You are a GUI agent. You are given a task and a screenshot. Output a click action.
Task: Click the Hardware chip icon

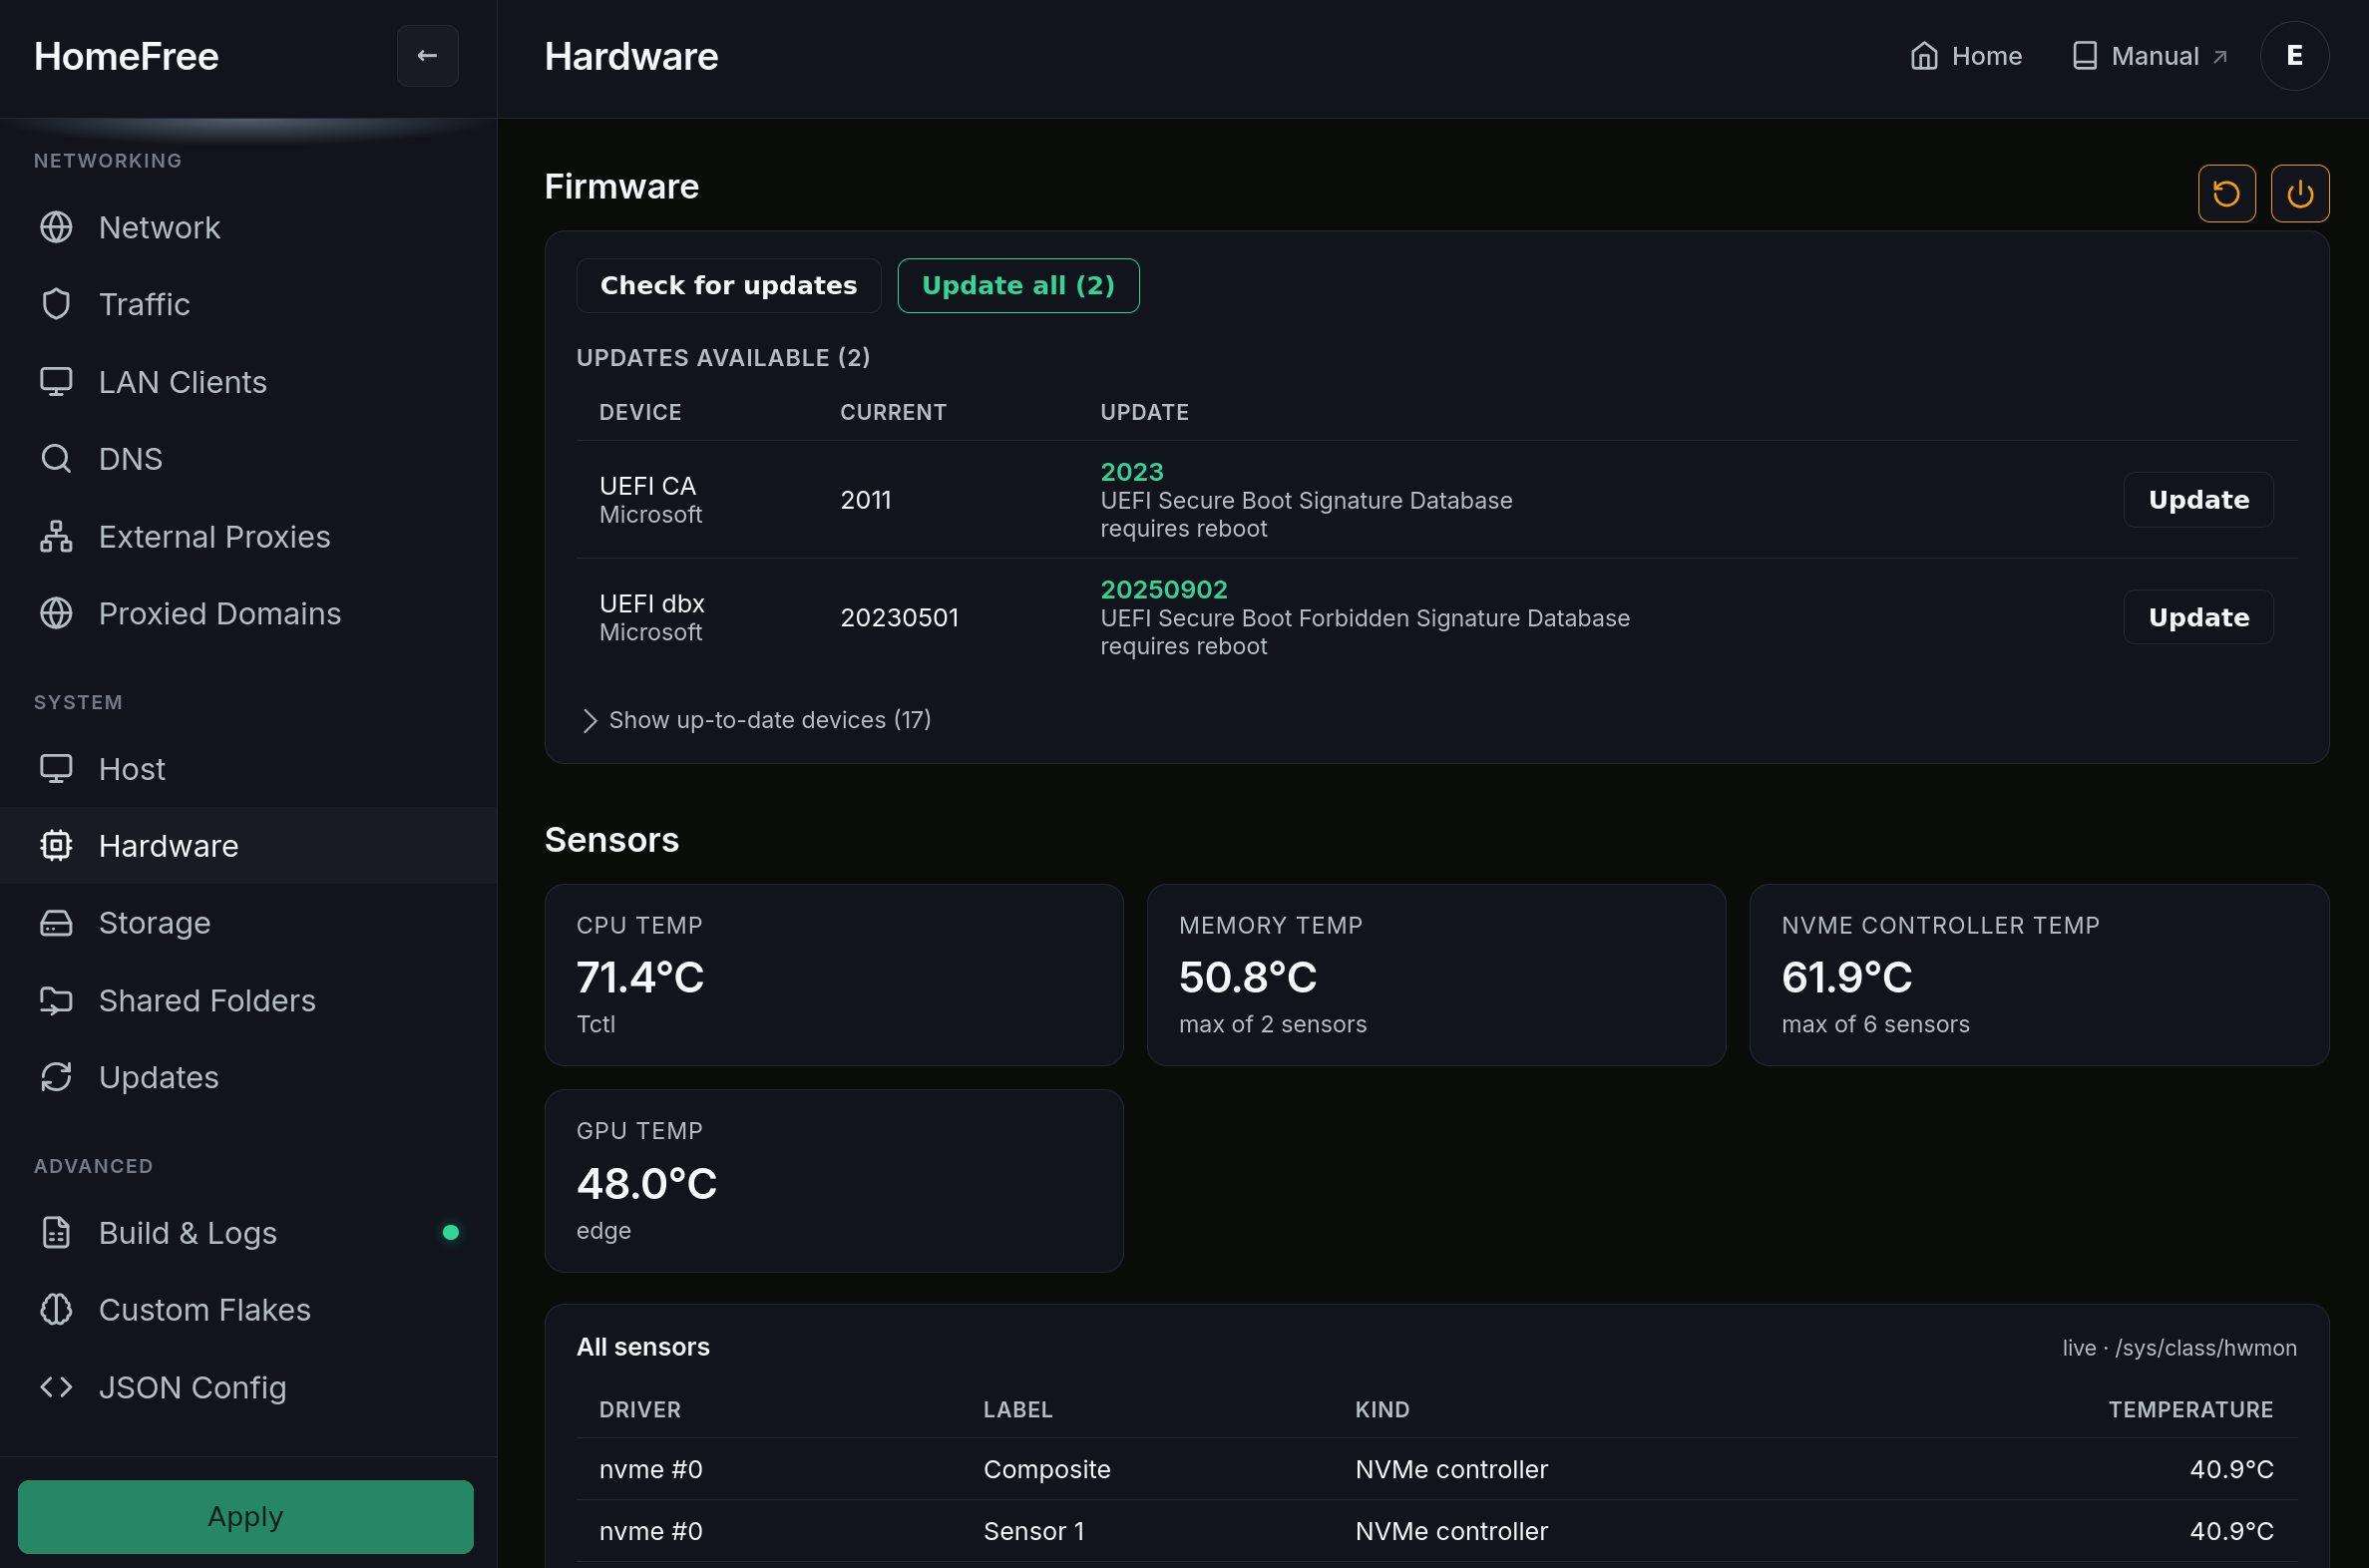point(56,846)
